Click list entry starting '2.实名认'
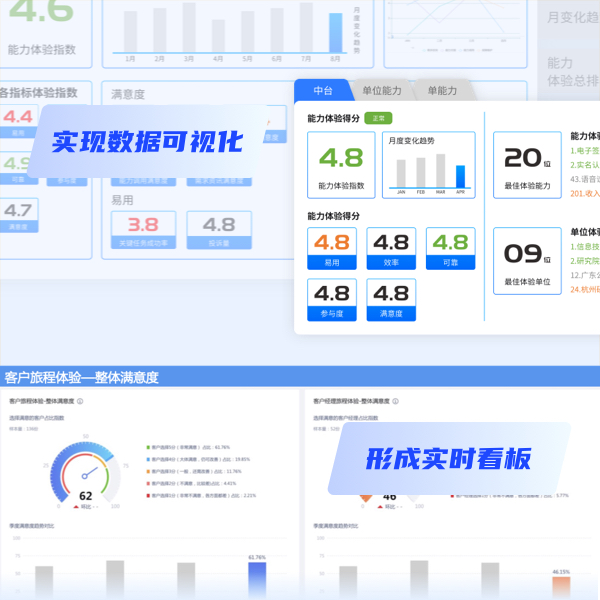 585,165
